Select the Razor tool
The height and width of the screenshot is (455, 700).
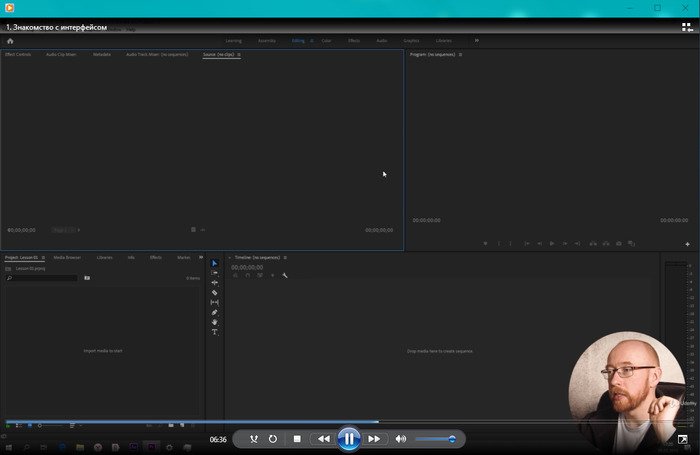coord(214,292)
